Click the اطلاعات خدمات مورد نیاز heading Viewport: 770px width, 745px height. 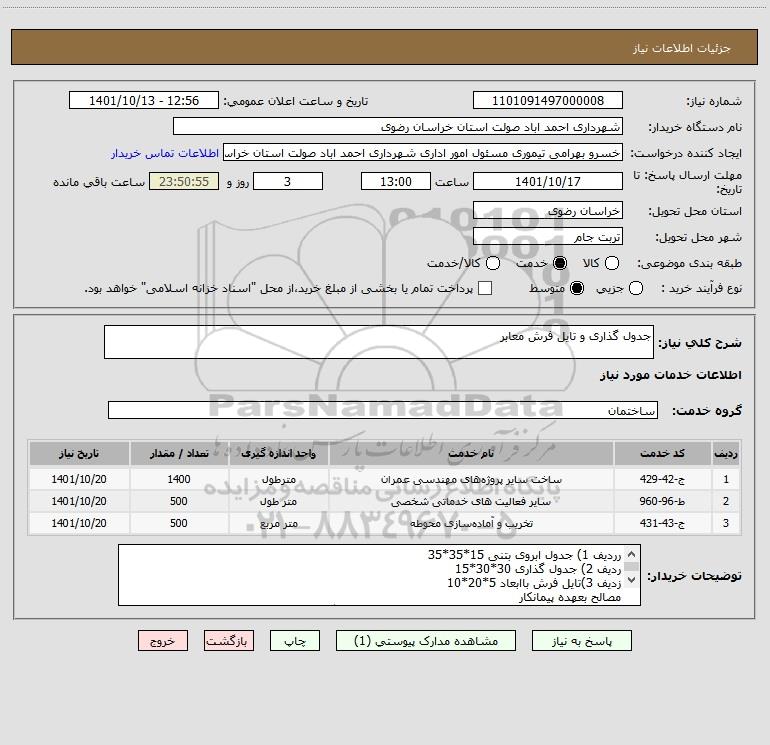(x=670, y=375)
